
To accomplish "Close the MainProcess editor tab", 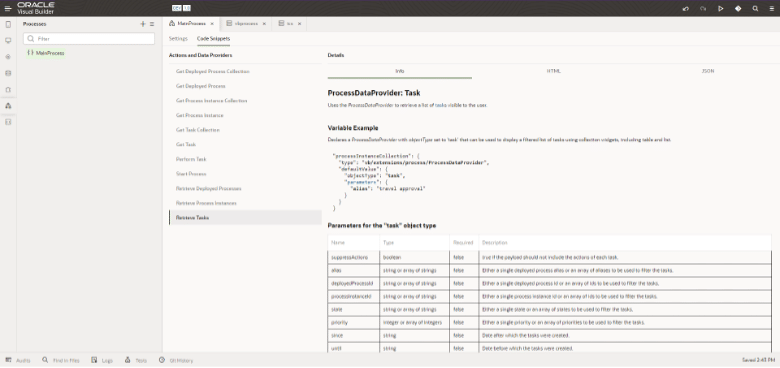I will coord(212,23).
